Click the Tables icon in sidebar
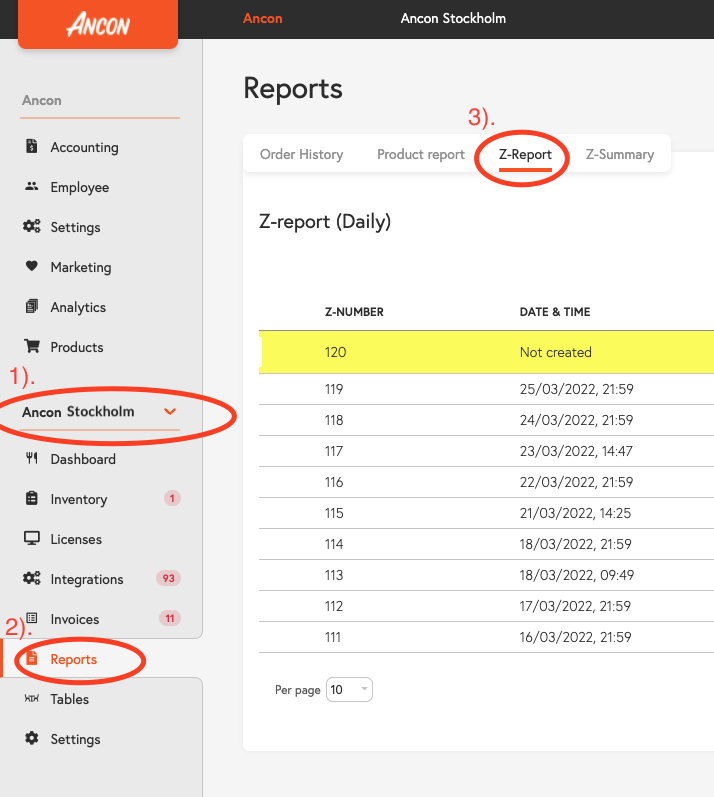This screenshot has height=797, width=714. tap(32, 698)
